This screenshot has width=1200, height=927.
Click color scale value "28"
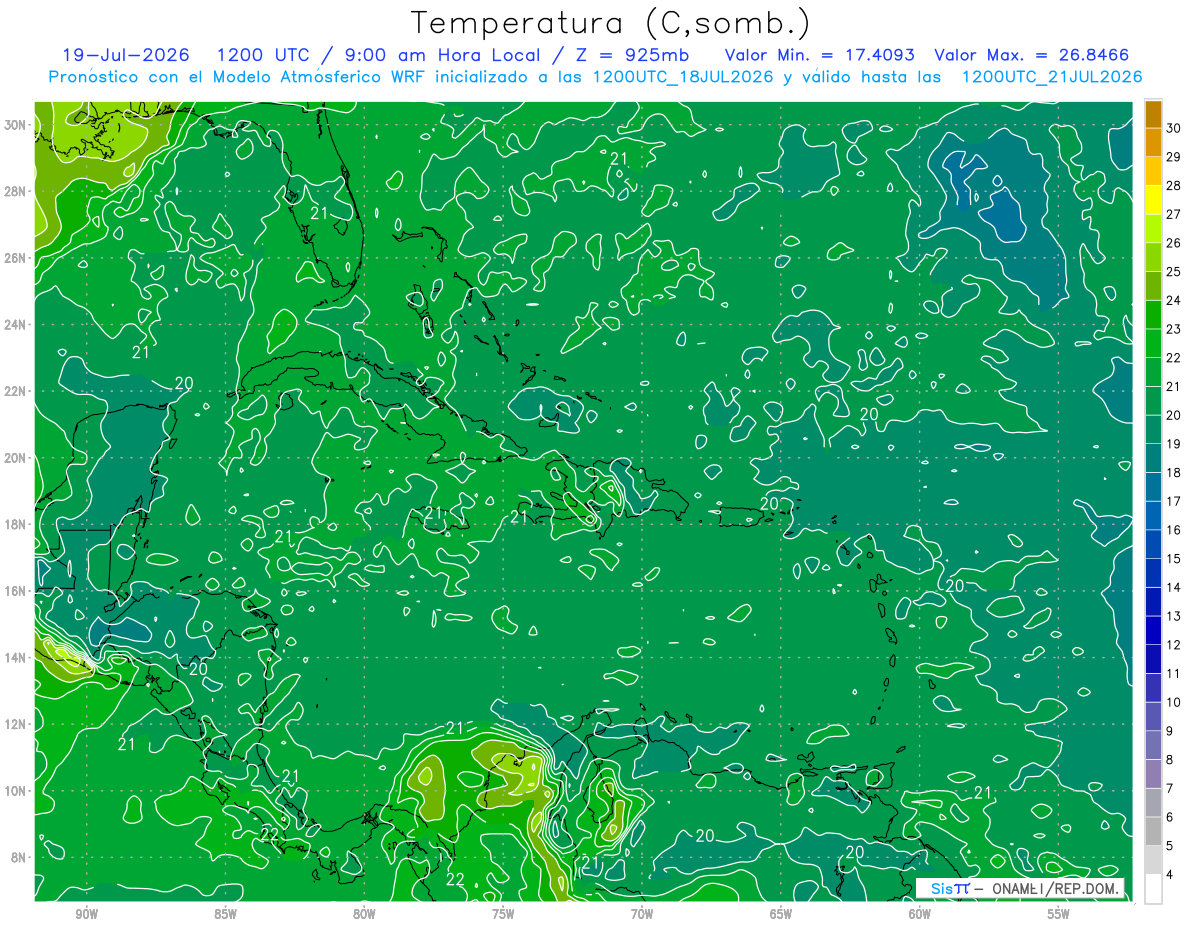(1174, 186)
